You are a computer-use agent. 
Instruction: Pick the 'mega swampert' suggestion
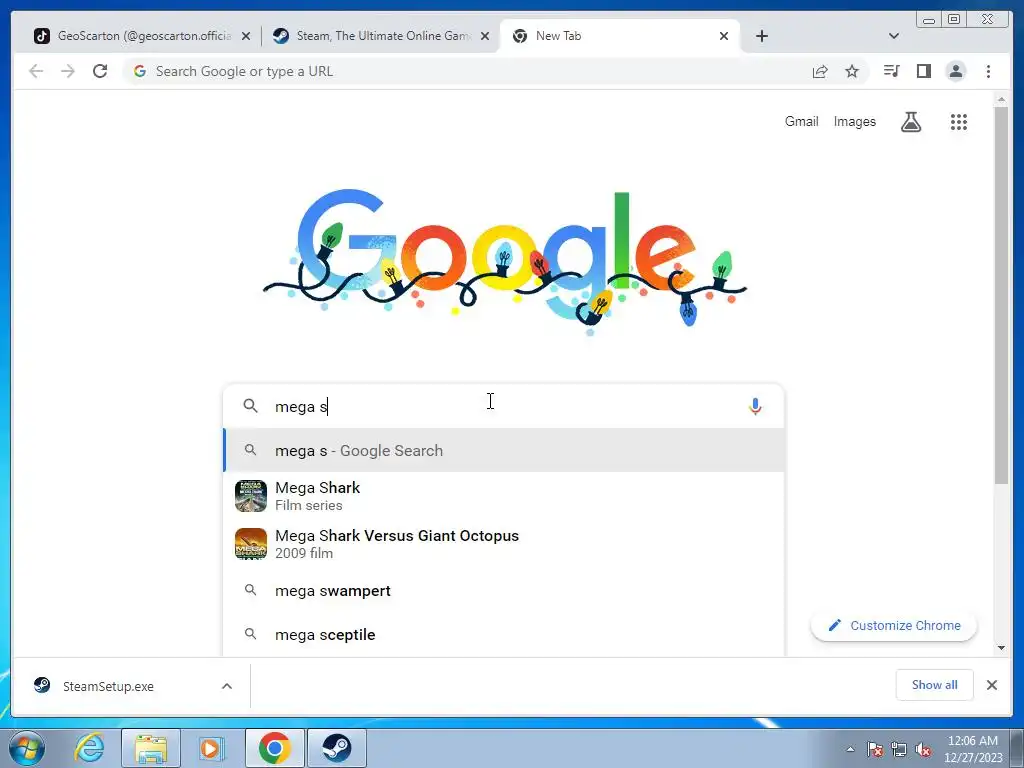tap(504, 590)
